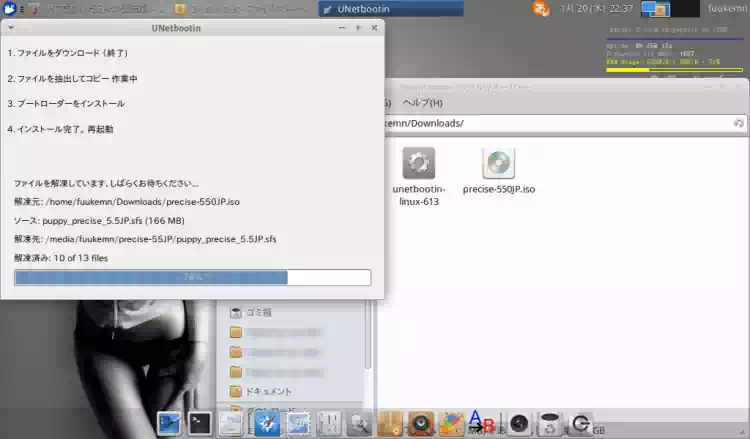Switch to the file manager taskbar button

click(x=243, y=9)
